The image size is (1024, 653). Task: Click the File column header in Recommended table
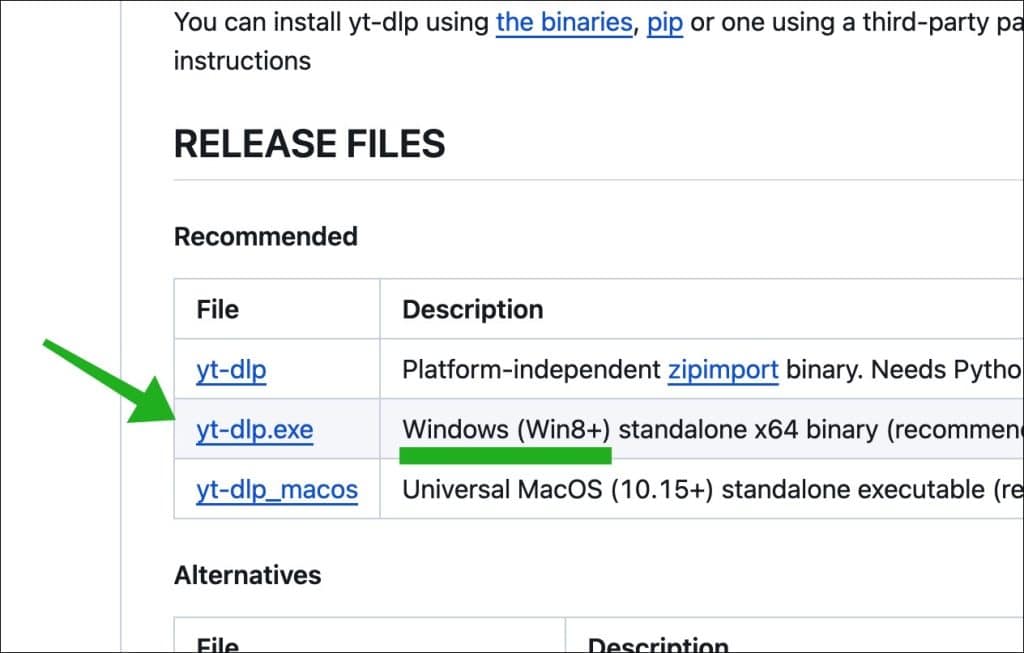pos(217,310)
